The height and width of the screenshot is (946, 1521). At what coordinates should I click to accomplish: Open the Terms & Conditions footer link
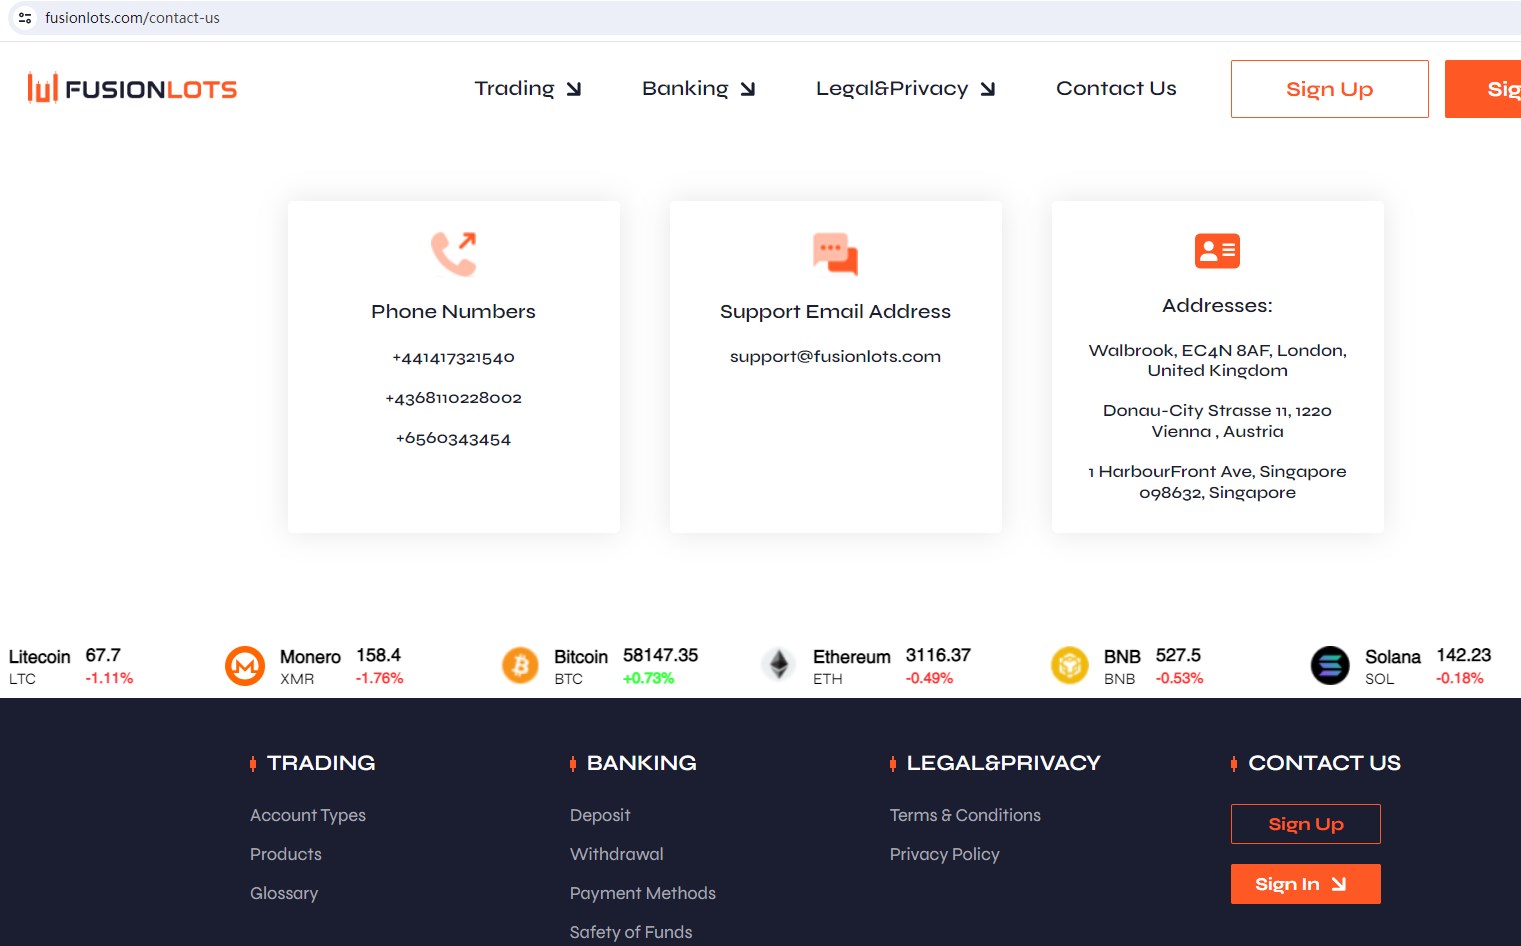[965, 816]
